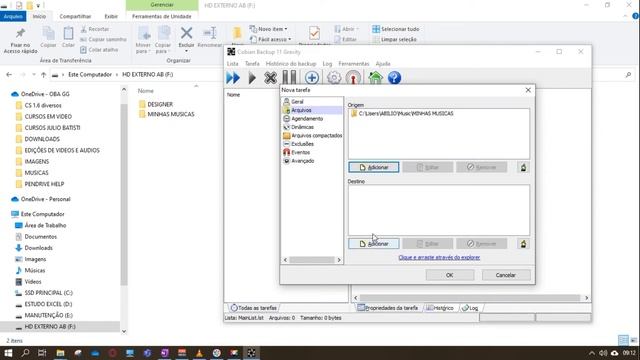640x360 pixels.
Task: Go up one folder level in Explorer
Action: pos(43,75)
